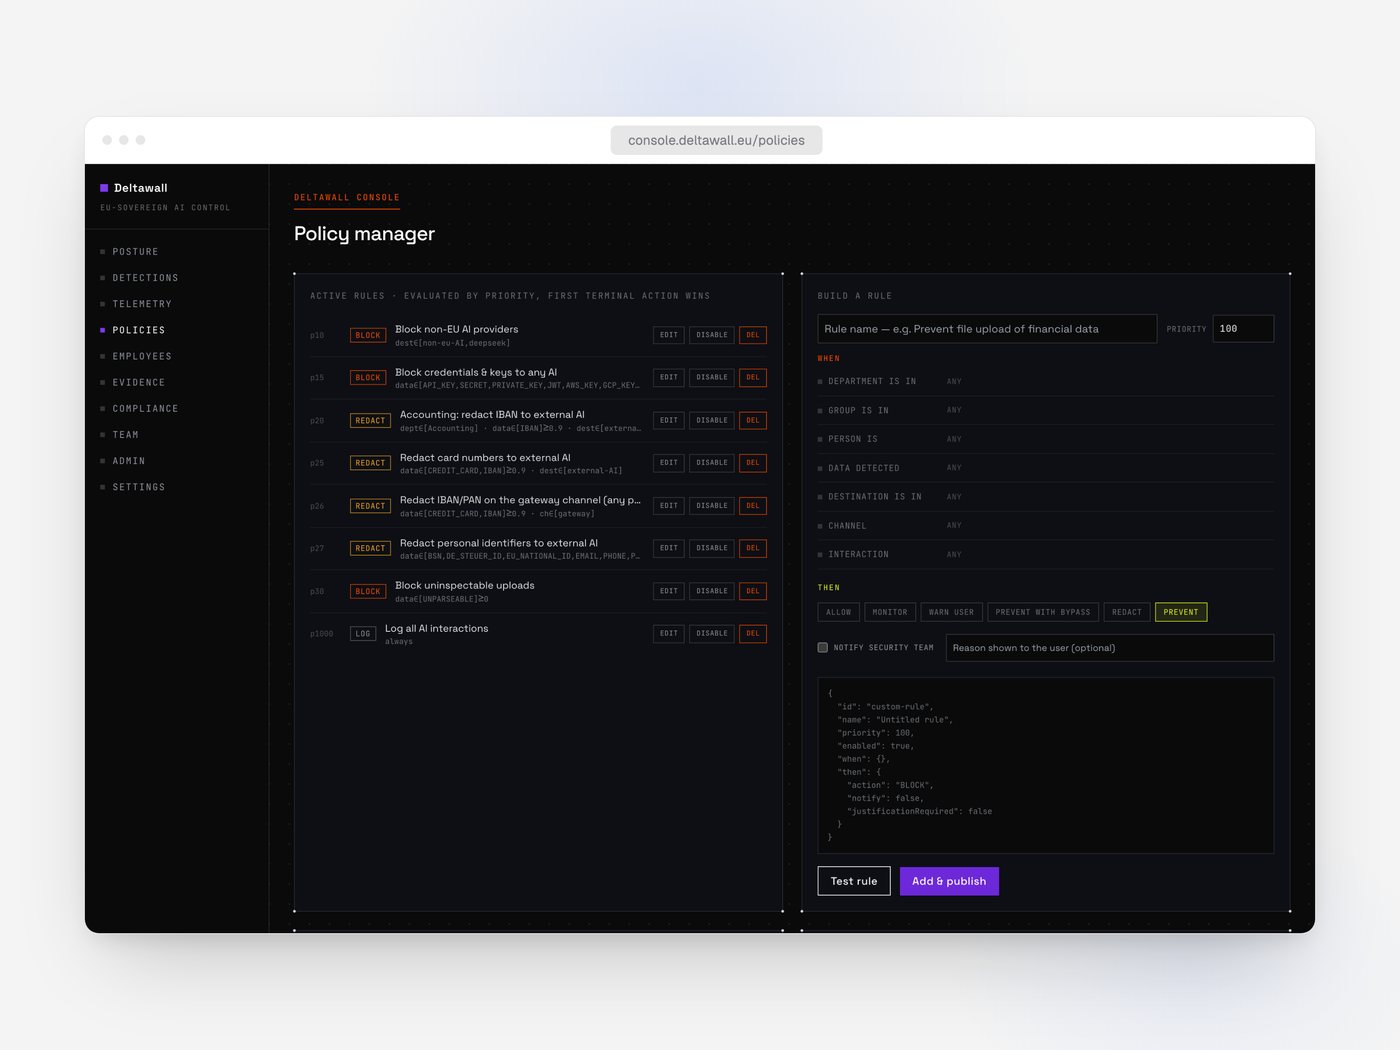This screenshot has height=1050, width=1400.
Task: Click the Policy manager heading
Action: click(364, 234)
